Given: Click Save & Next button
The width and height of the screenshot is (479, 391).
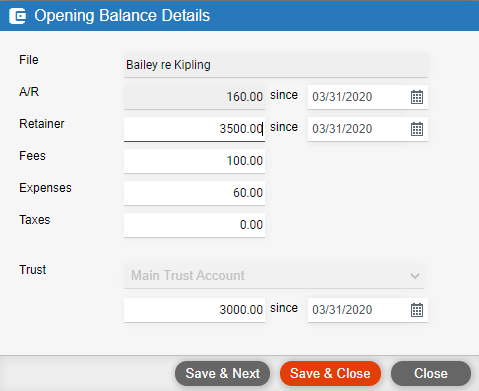Looking at the screenshot, I should pos(222,373).
